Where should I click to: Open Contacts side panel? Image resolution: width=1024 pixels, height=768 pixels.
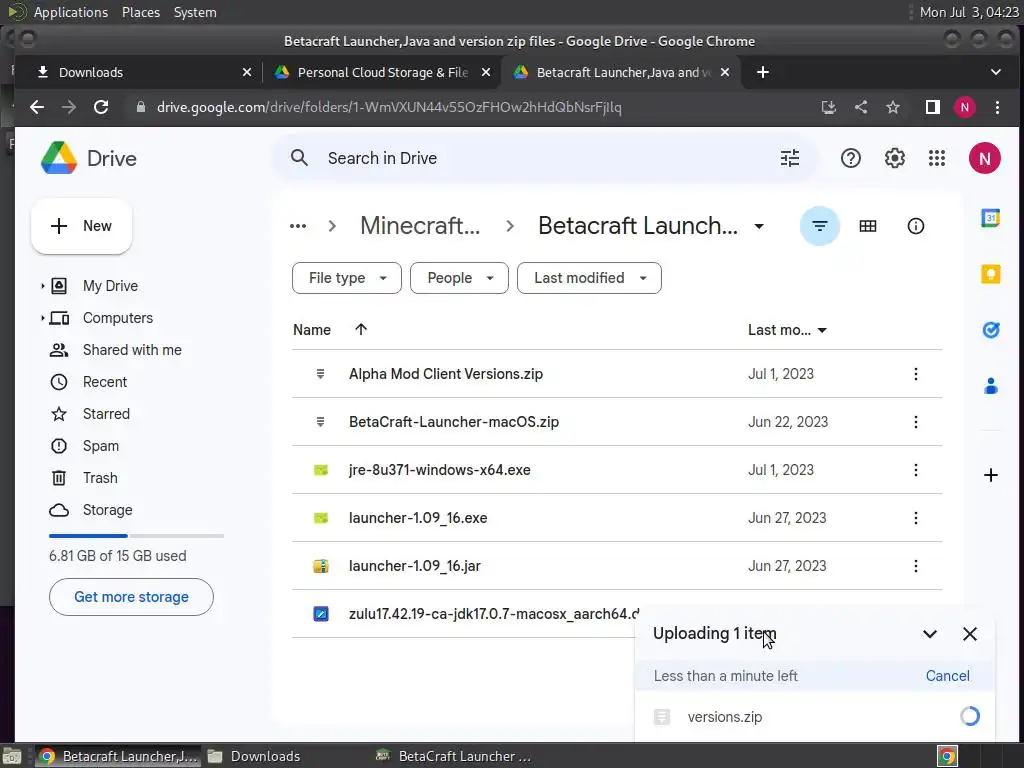pyautogui.click(x=990, y=386)
